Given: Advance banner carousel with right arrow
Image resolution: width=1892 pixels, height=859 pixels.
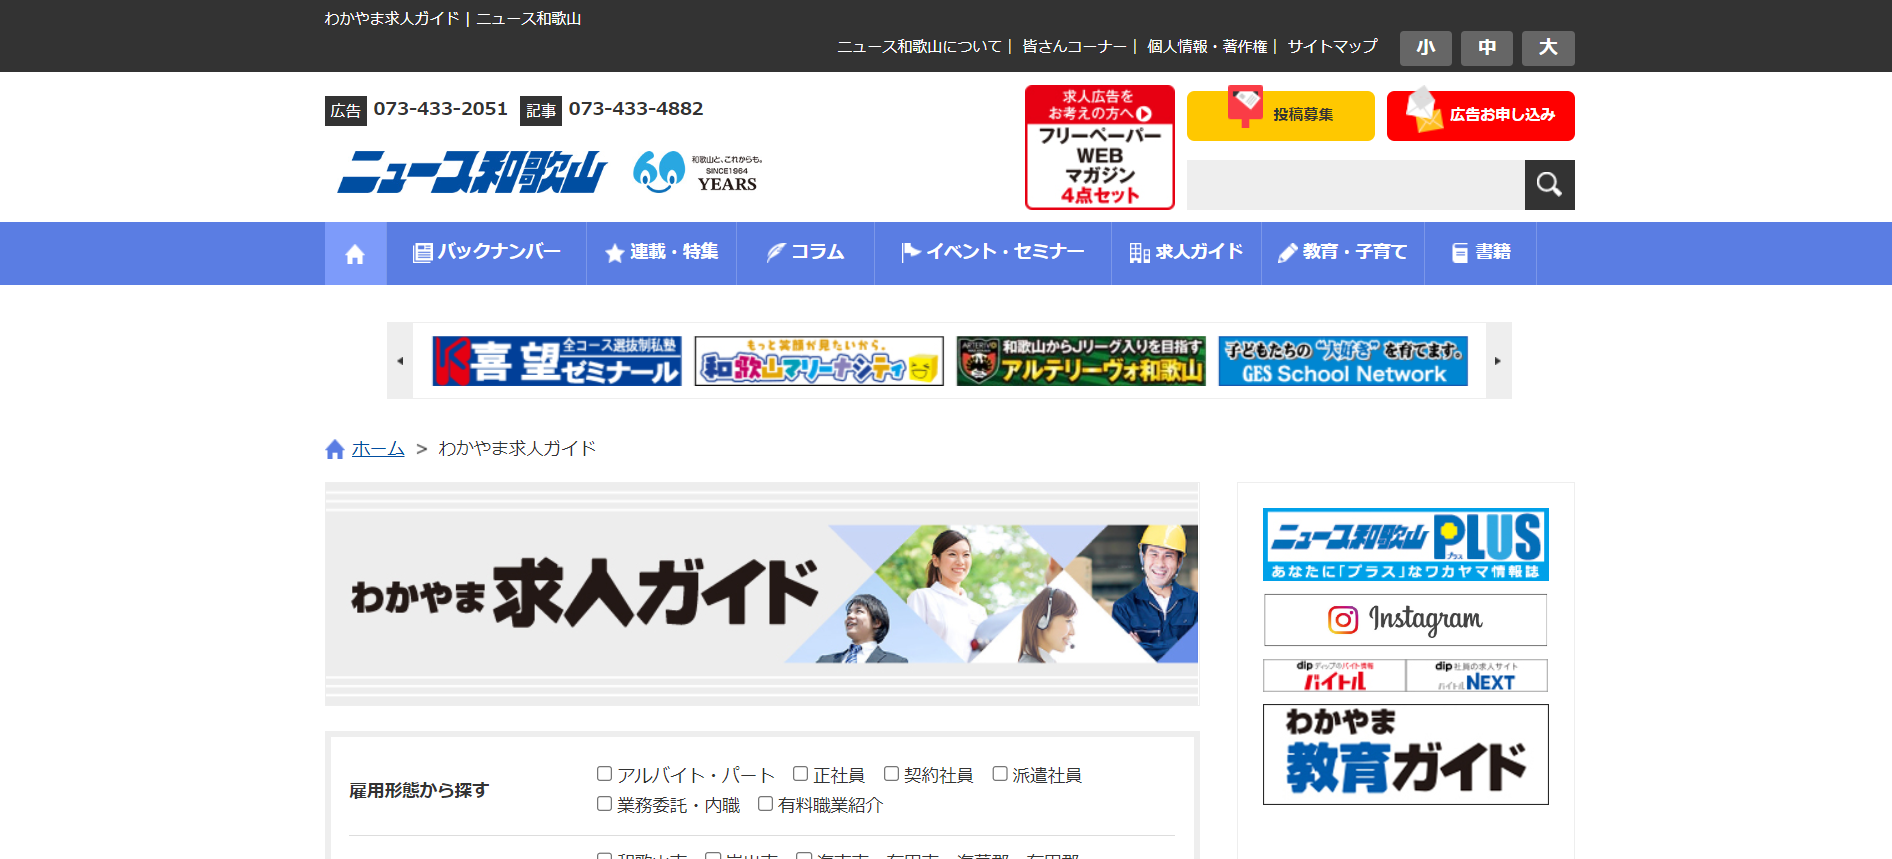Looking at the screenshot, I should click(1497, 361).
